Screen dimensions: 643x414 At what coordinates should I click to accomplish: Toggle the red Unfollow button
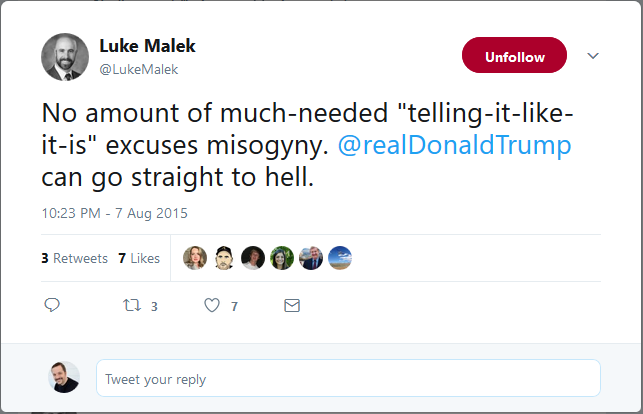pos(514,55)
